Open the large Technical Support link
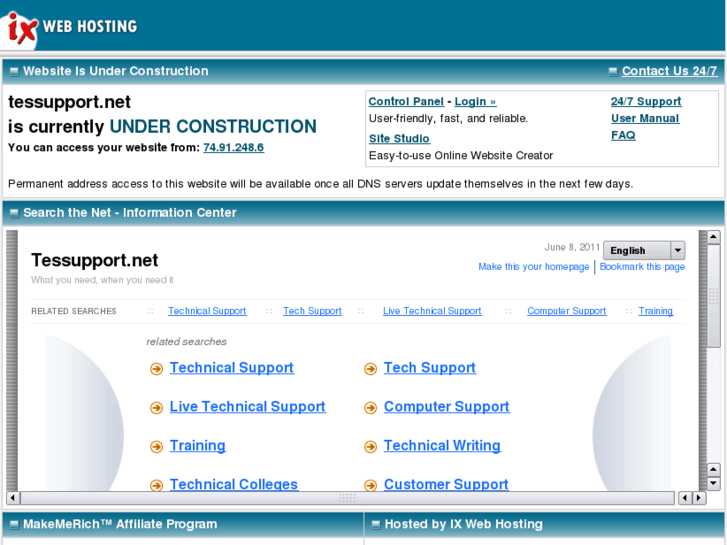Screen dimensions: 727x545 click(x=232, y=368)
